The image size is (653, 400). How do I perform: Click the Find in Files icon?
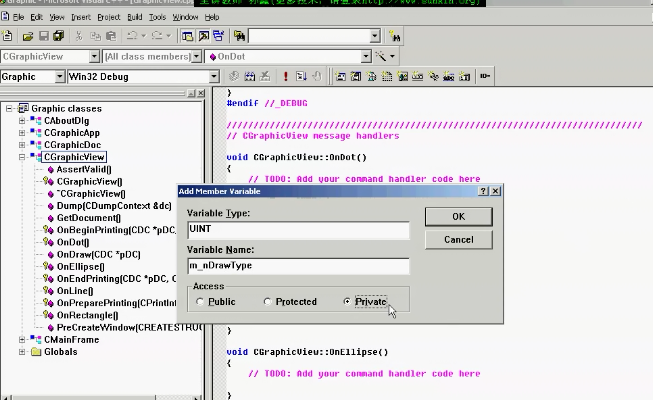(x=239, y=36)
